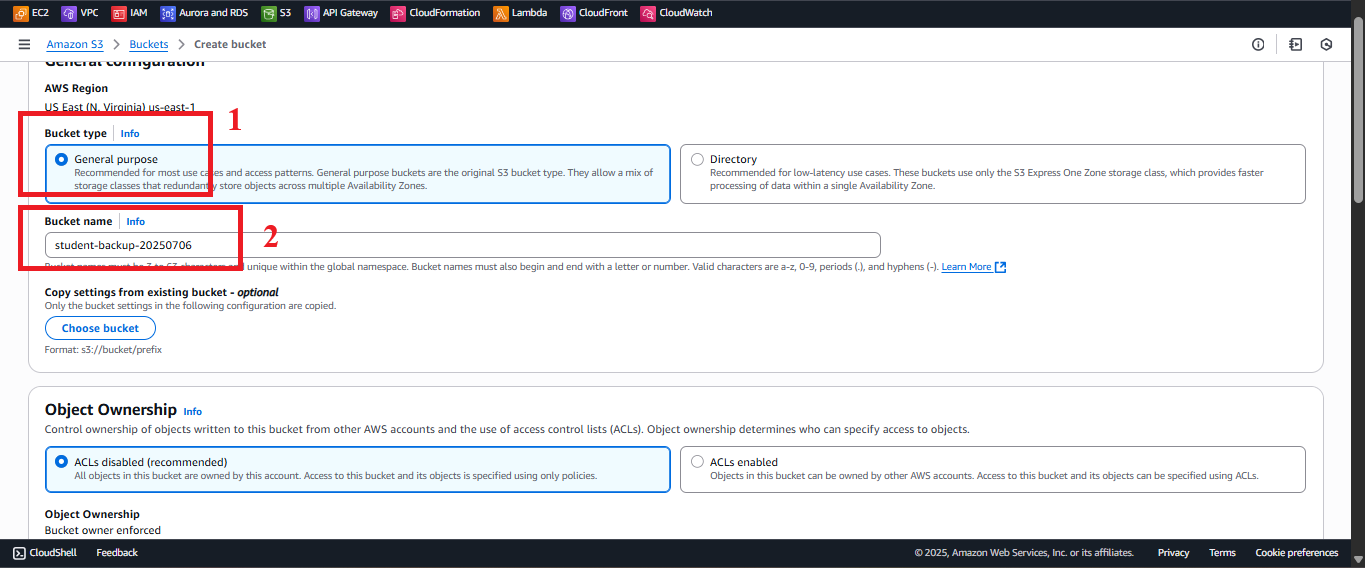Click the panel toggle icon in the header

tap(1295, 44)
